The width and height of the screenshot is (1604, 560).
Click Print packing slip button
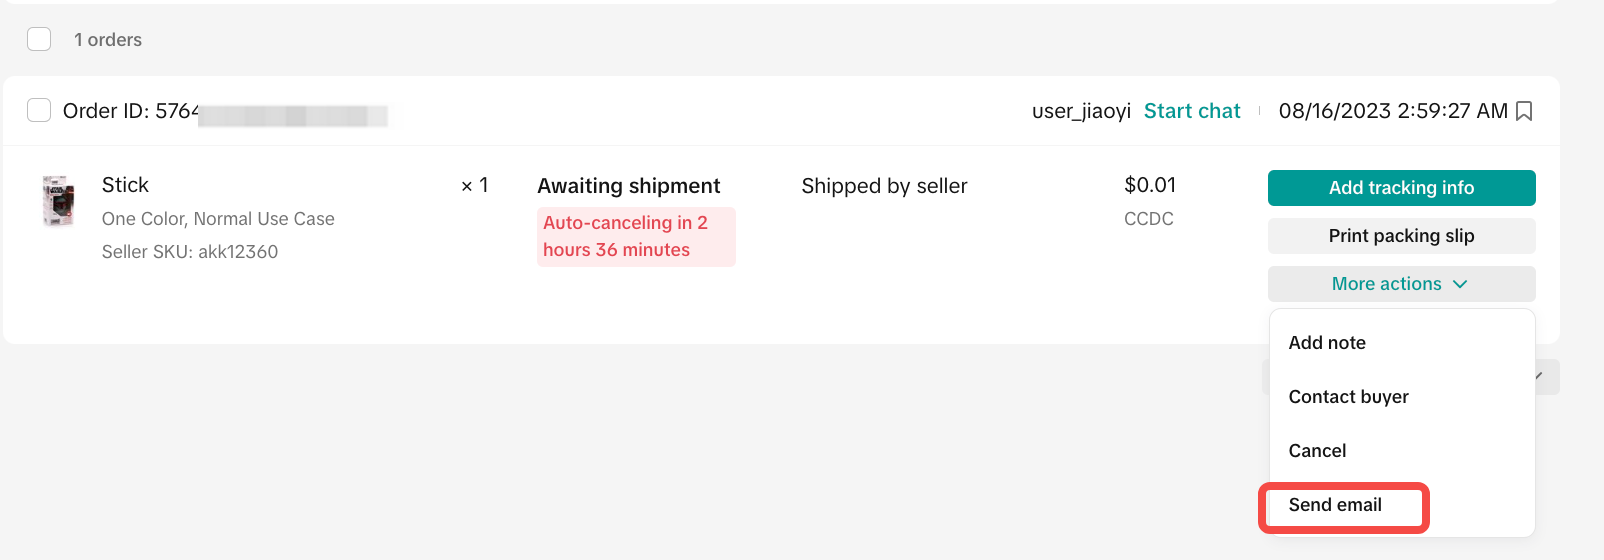coord(1401,236)
